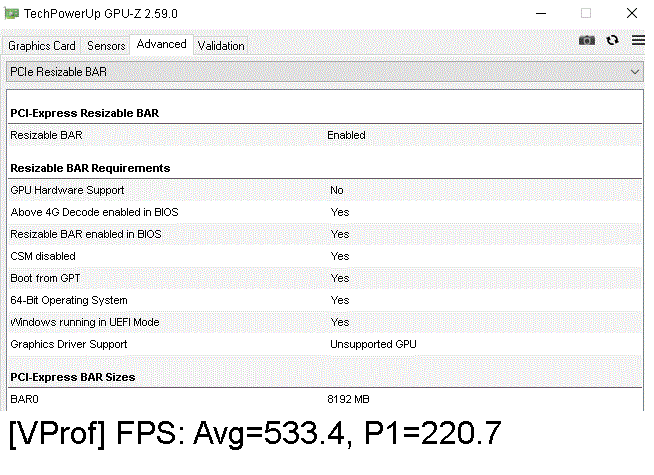Take a screenshot with the camera icon

click(587, 40)
